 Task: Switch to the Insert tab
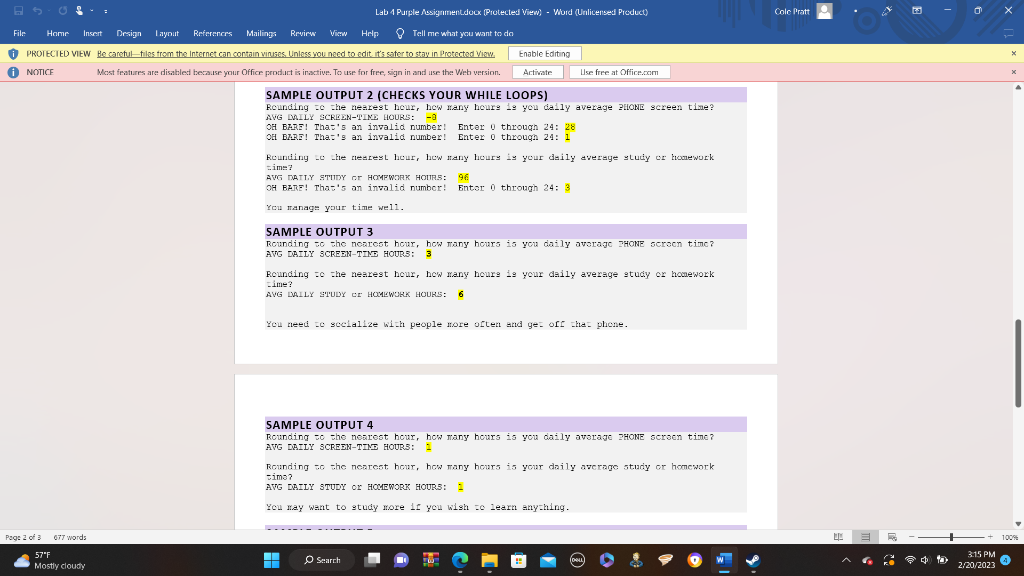pos(92,33)
